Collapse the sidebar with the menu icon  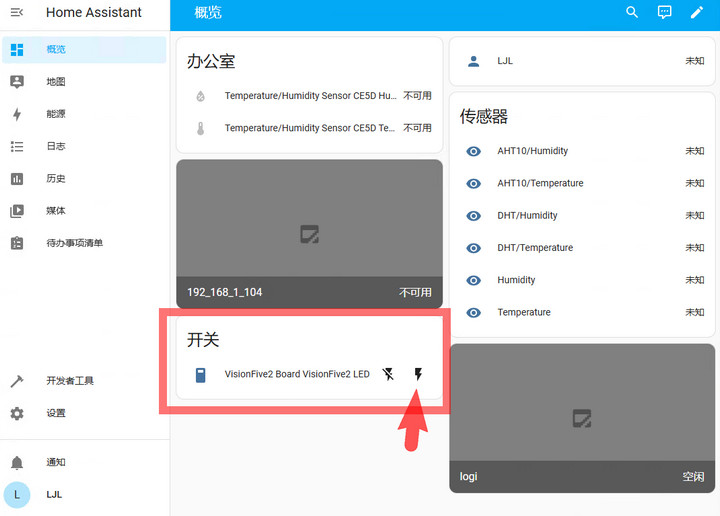point(17,12)
